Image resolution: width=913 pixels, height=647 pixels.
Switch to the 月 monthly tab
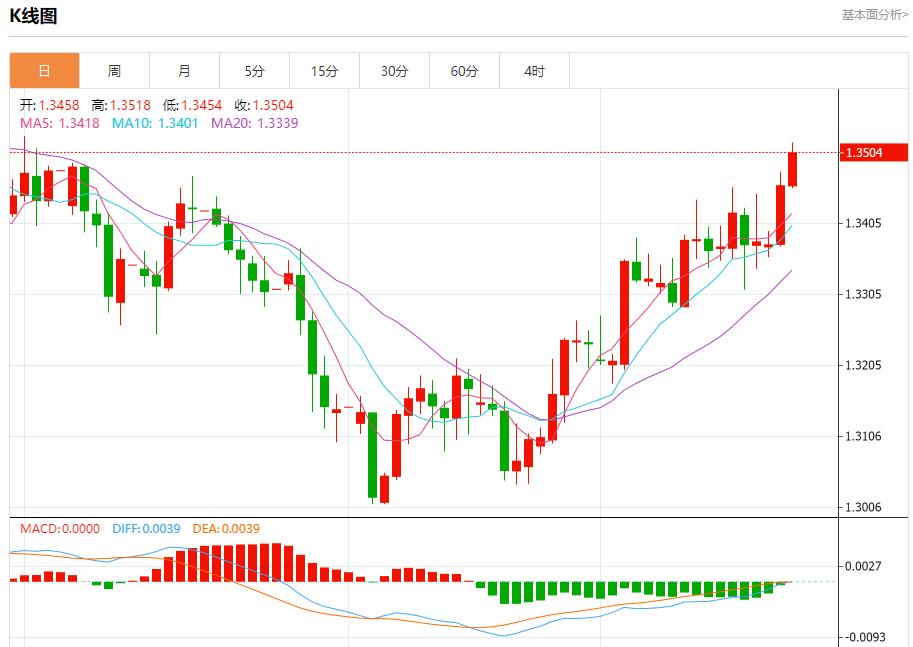[x=184, y=71]
